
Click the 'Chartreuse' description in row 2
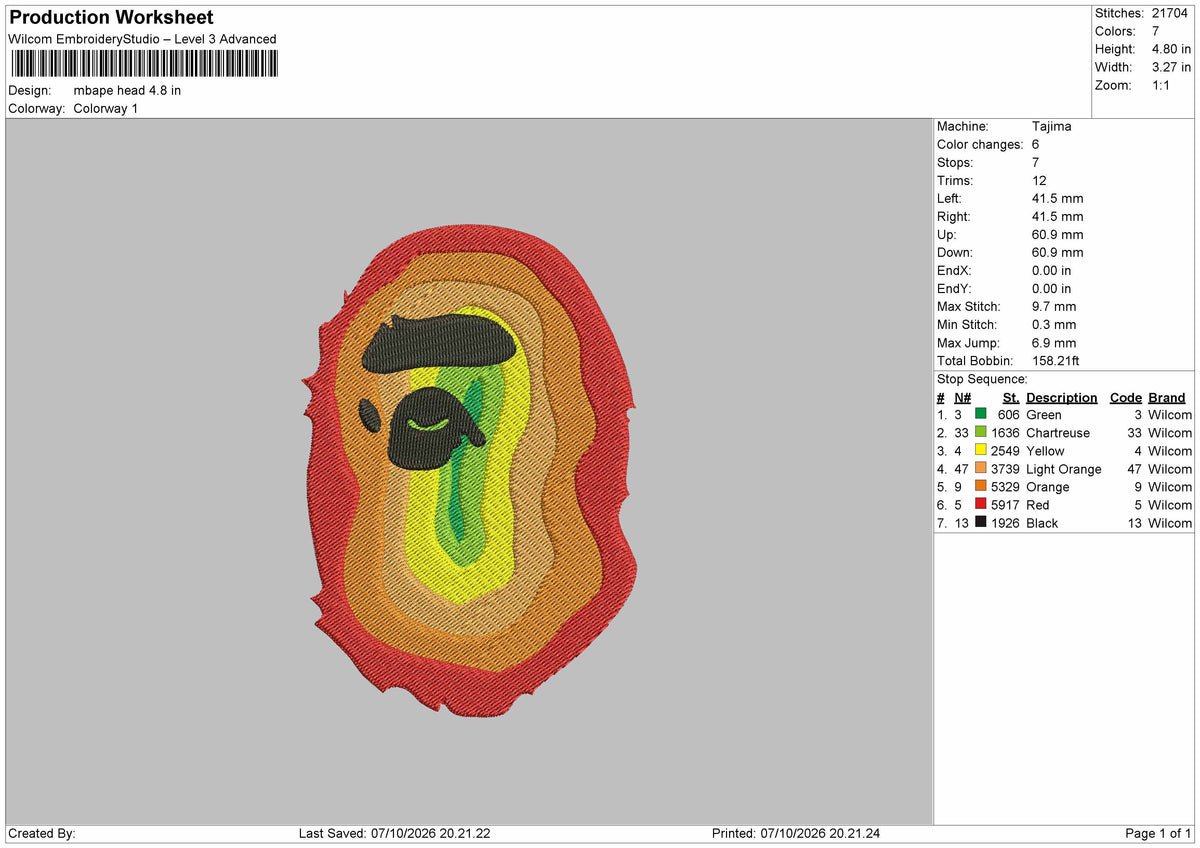coord(1058,433)
